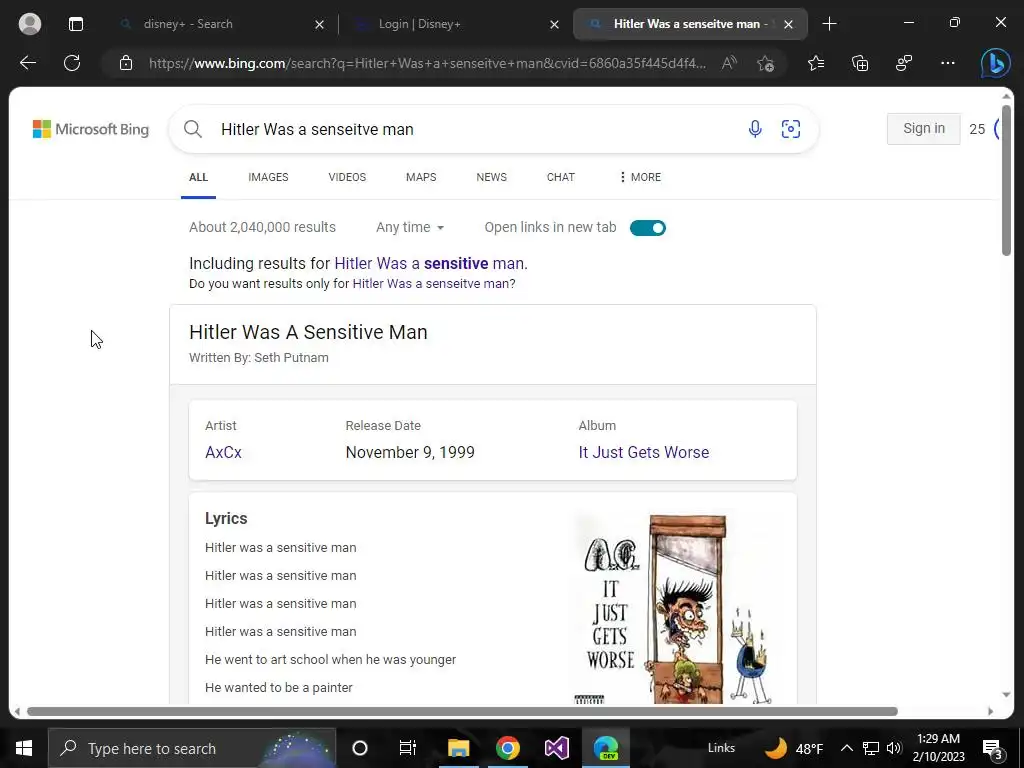
Task: Open Task View in taskbar
Action: pyautogui.click(x=408, y=748)
